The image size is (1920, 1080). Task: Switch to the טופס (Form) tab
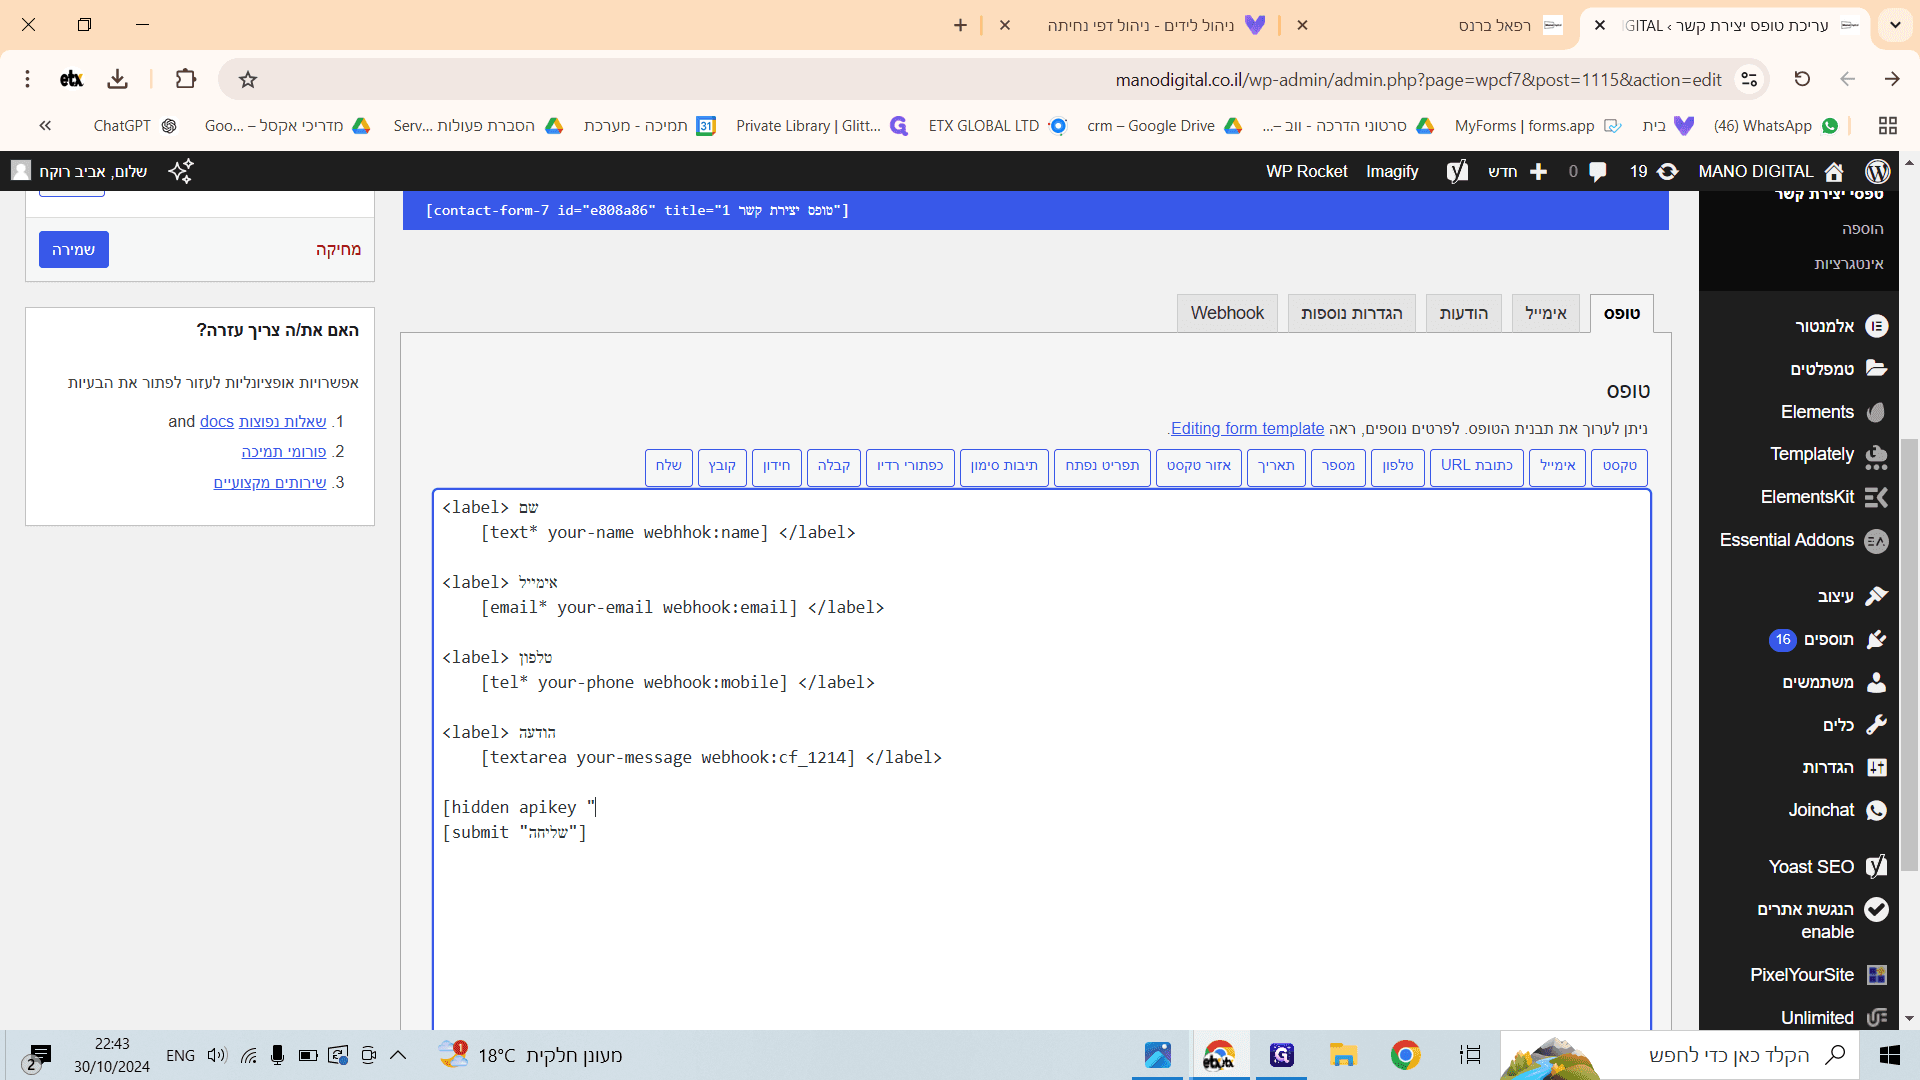coord(1622,313)
